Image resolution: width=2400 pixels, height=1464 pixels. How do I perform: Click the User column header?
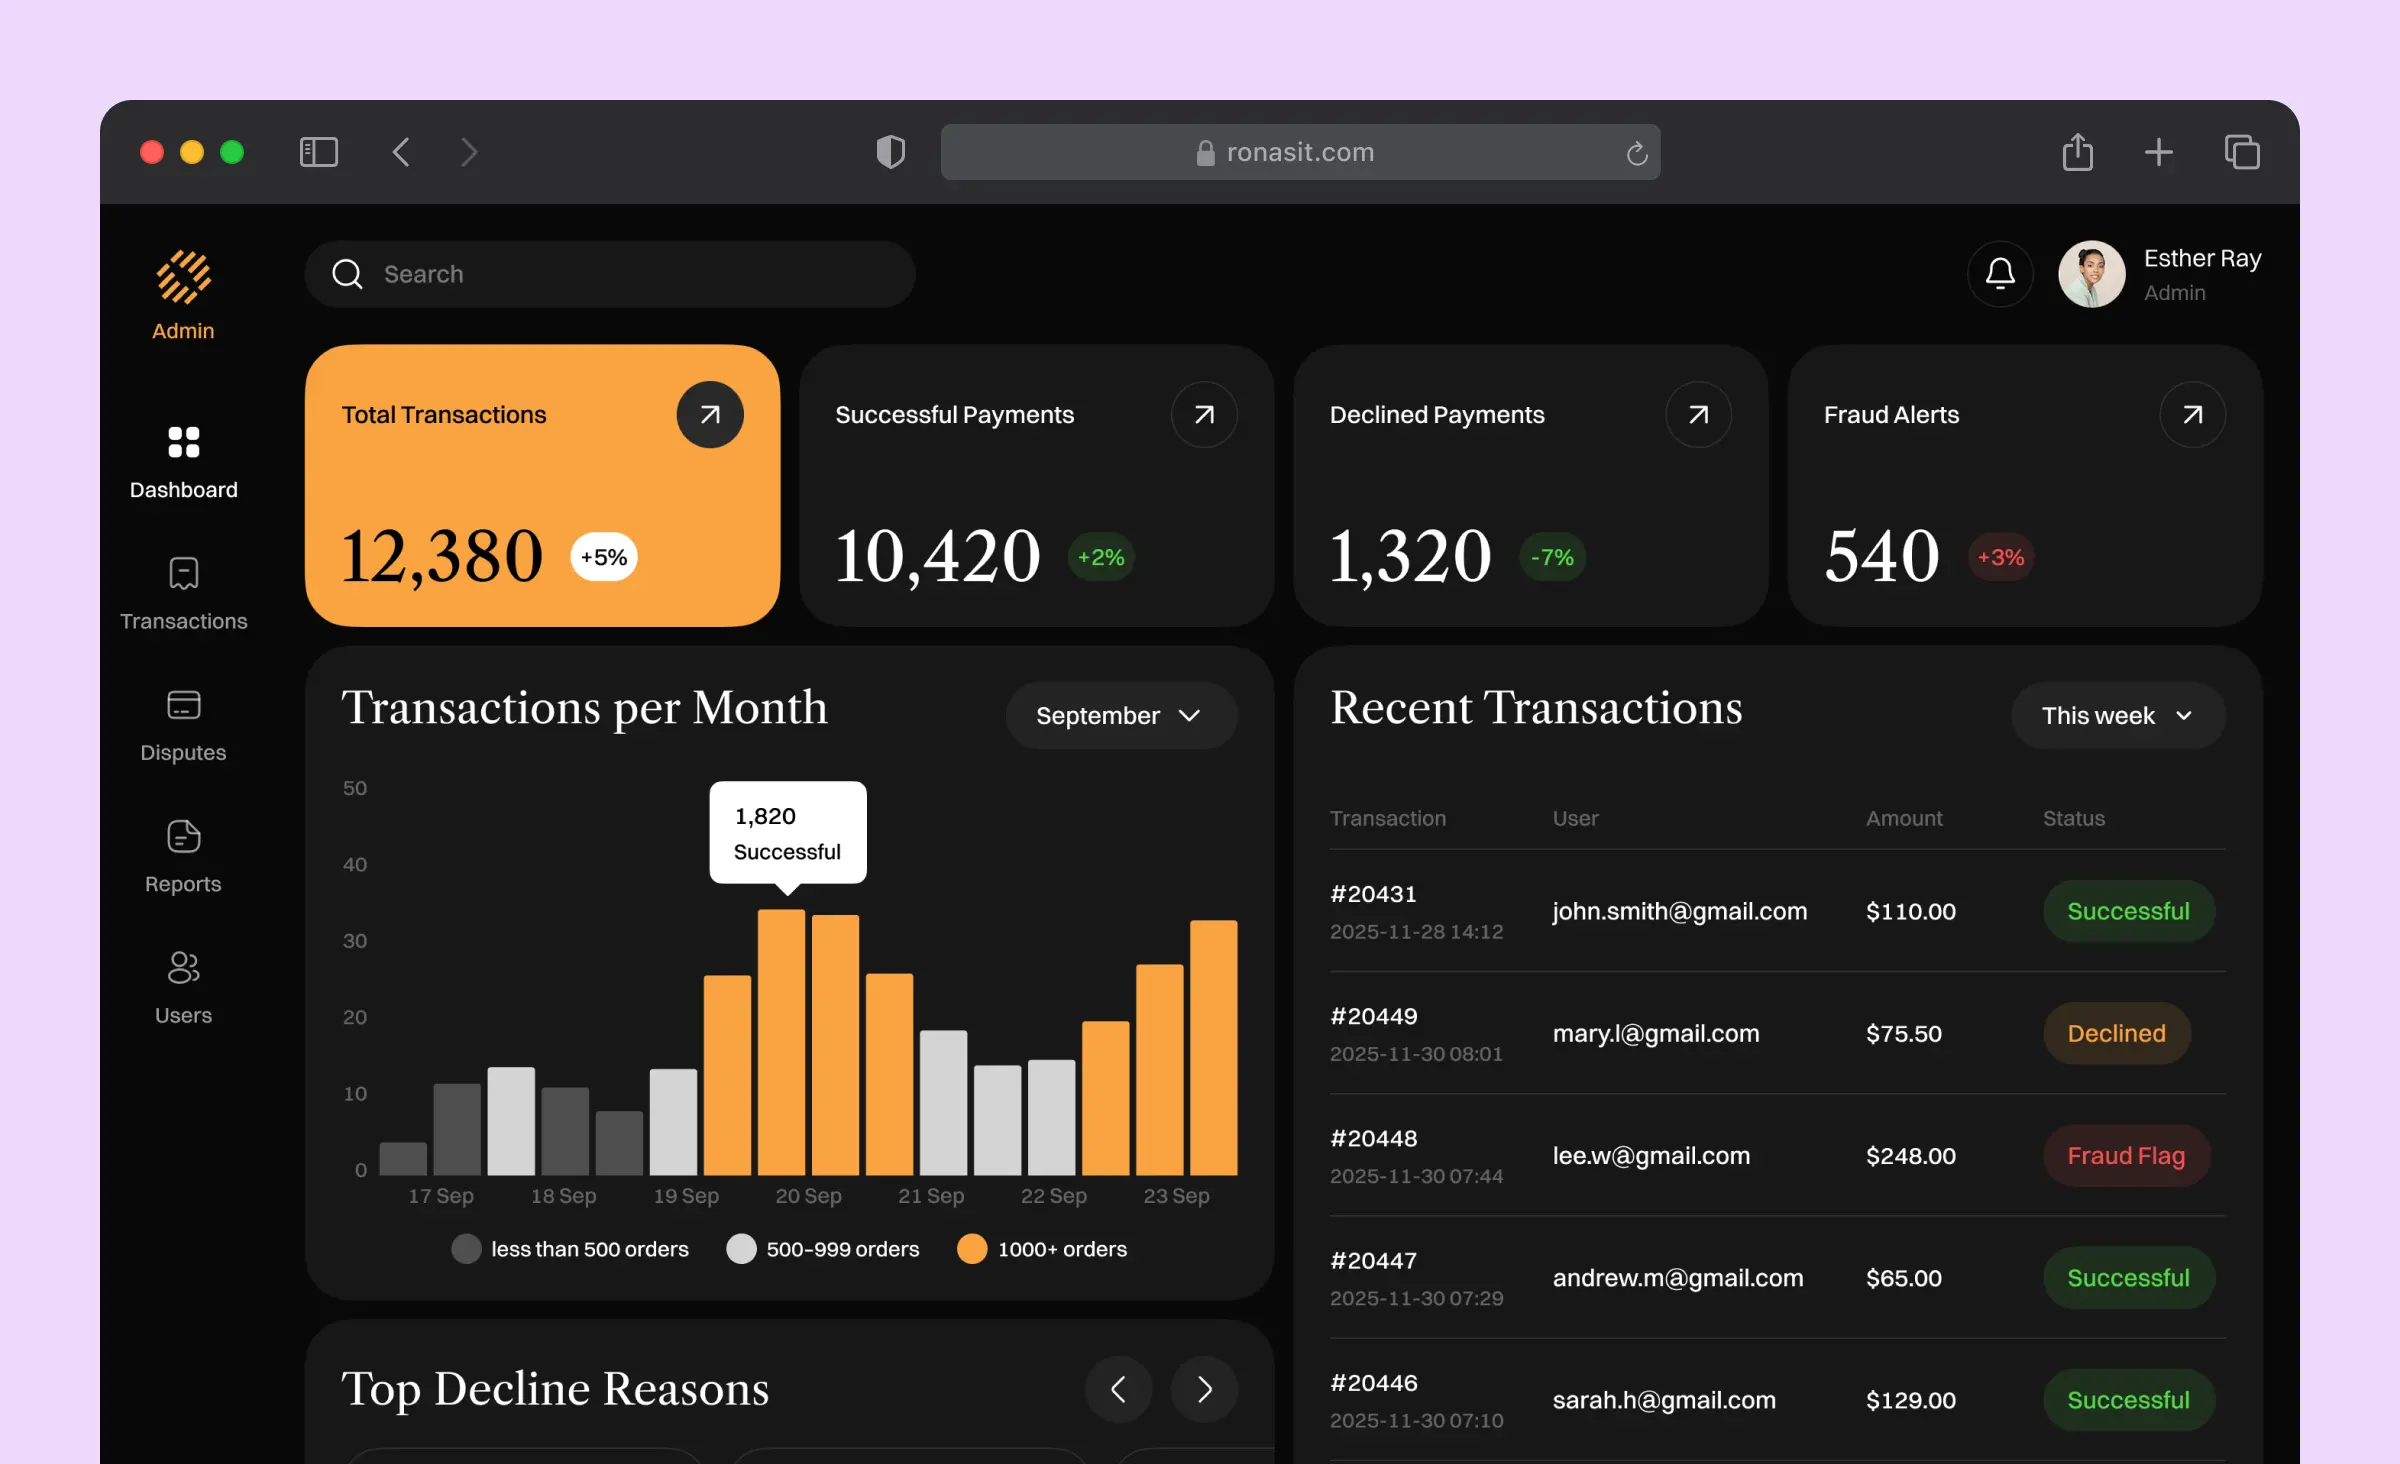click(1575, 818)
